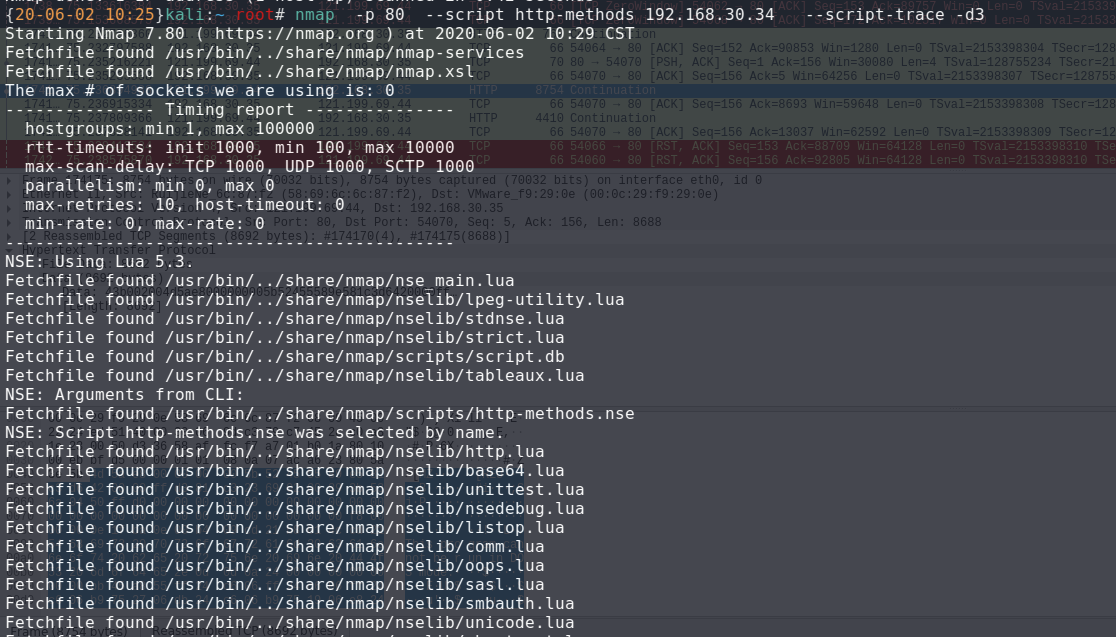Click the 'http-methods' script name in the command line
Viewport: 1116px width, 637px height.
[x=574, y=14]
